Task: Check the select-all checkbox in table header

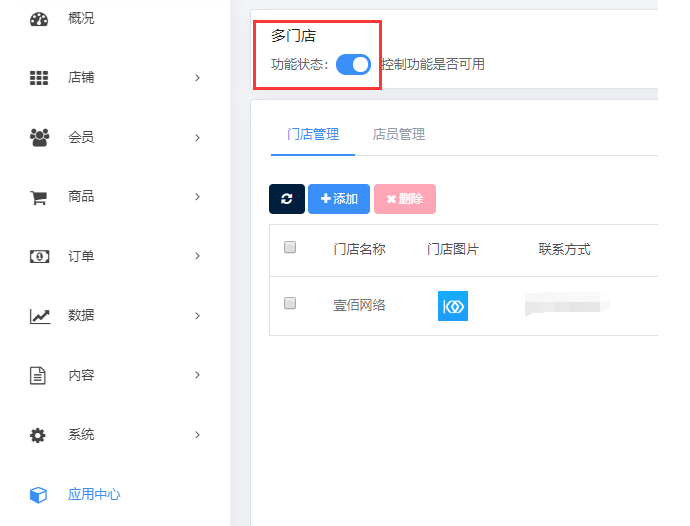Action: coord(290,248)
